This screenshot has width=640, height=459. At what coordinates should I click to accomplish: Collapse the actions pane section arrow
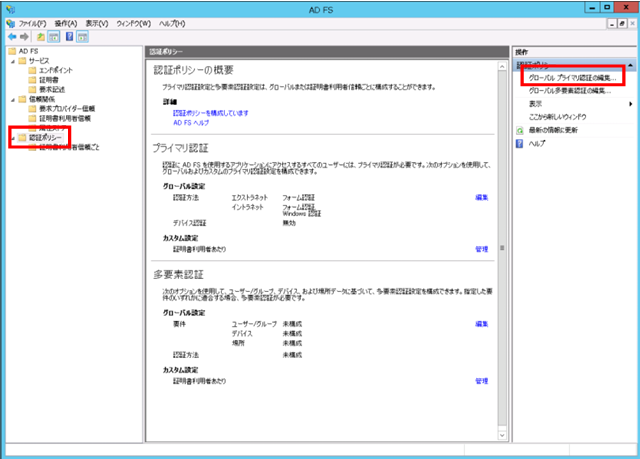pos(631,65)
